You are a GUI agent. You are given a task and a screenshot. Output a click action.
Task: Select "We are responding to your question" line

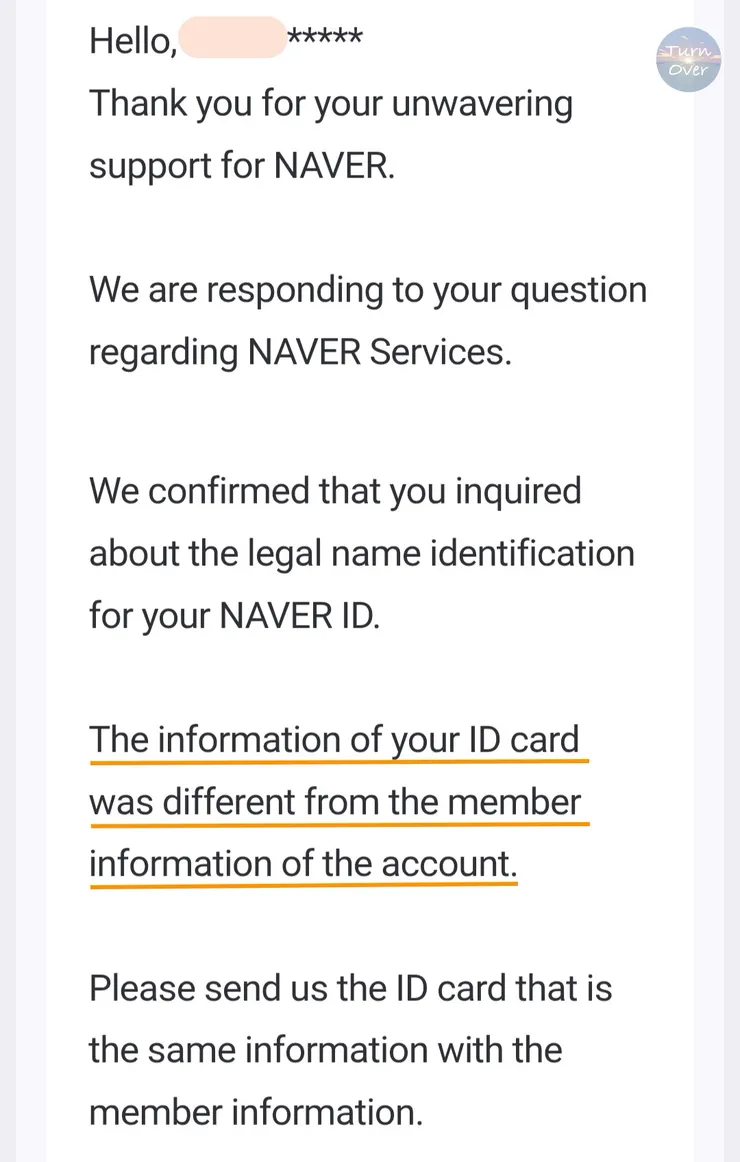[x=368, y=290]
